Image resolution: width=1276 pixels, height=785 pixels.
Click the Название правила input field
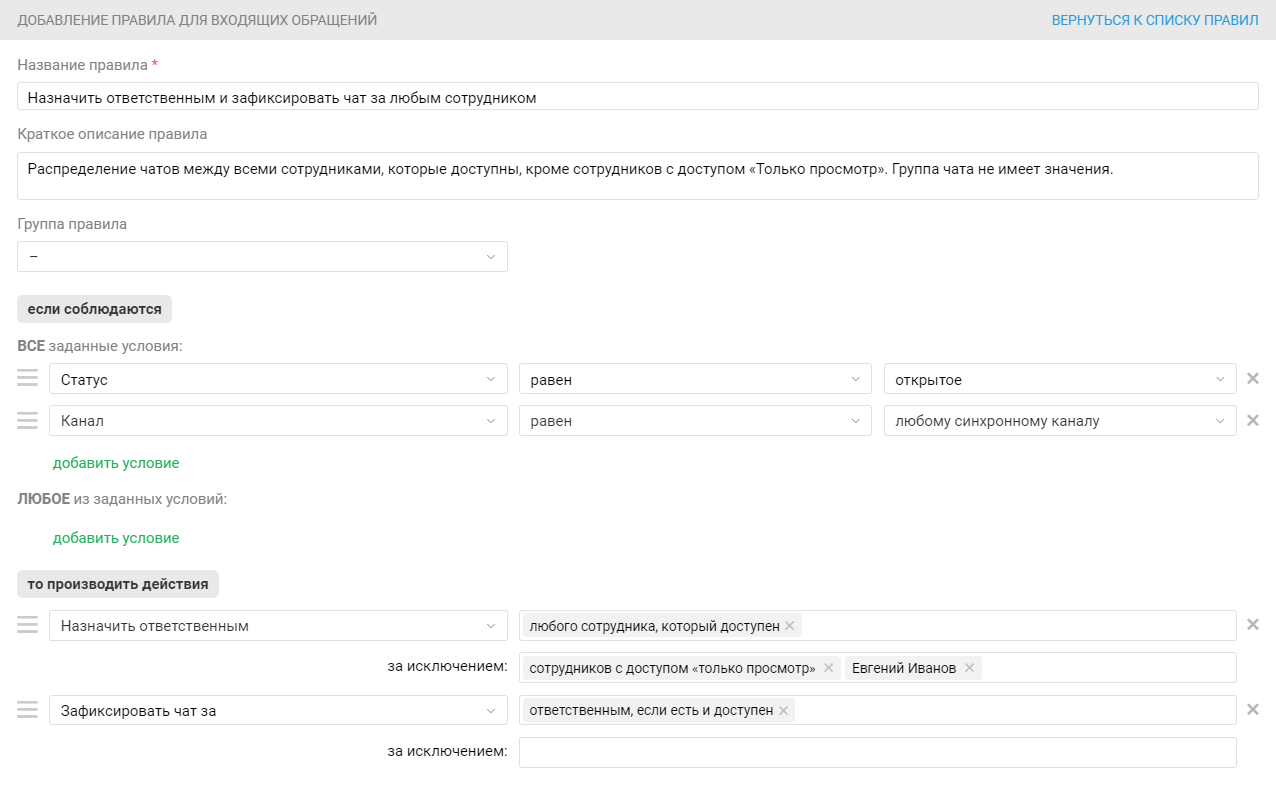click(637, 97)
